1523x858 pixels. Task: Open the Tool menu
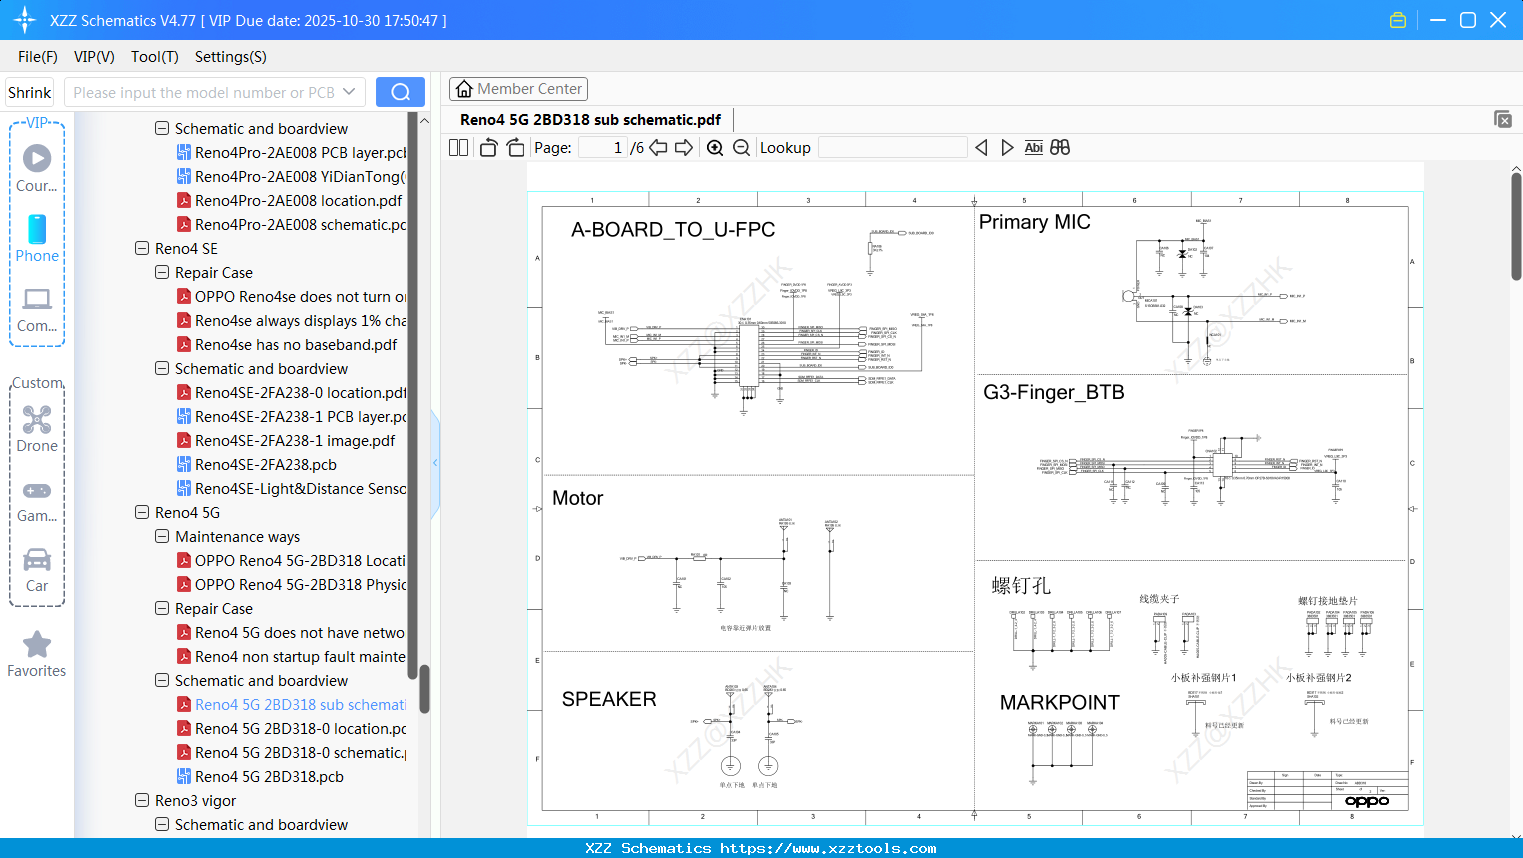tap(154, 57)
